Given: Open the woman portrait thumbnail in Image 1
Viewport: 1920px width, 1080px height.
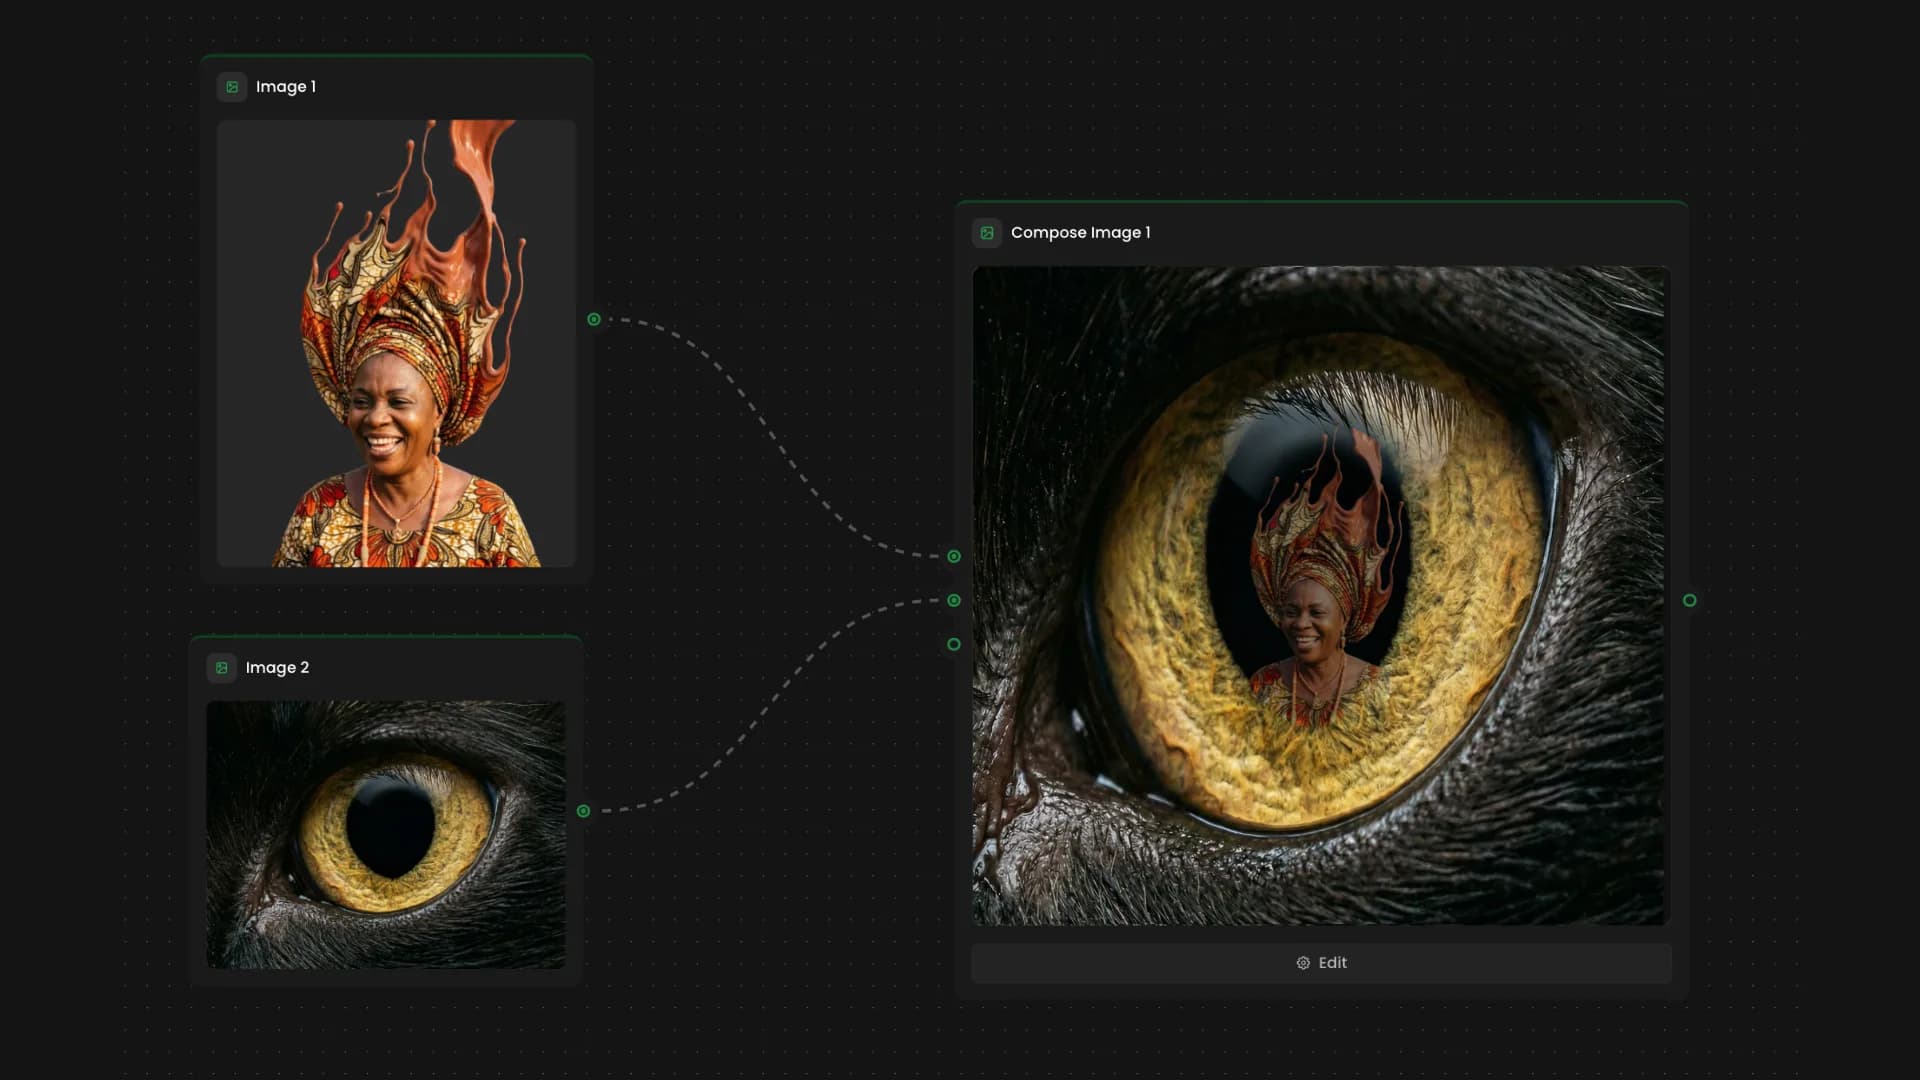Looking at the screenshot, I should pos(396,345).
